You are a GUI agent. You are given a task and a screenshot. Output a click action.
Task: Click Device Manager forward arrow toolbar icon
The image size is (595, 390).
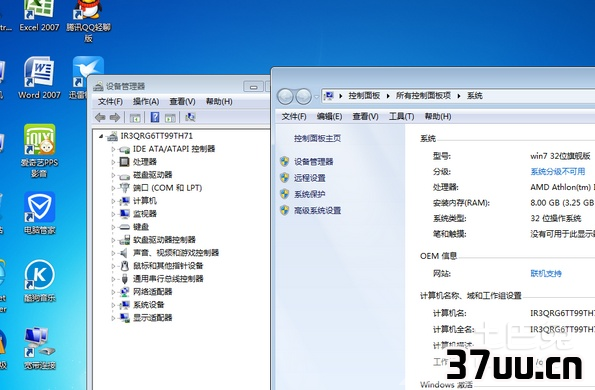pyautogui.click(x=115, y=118)
